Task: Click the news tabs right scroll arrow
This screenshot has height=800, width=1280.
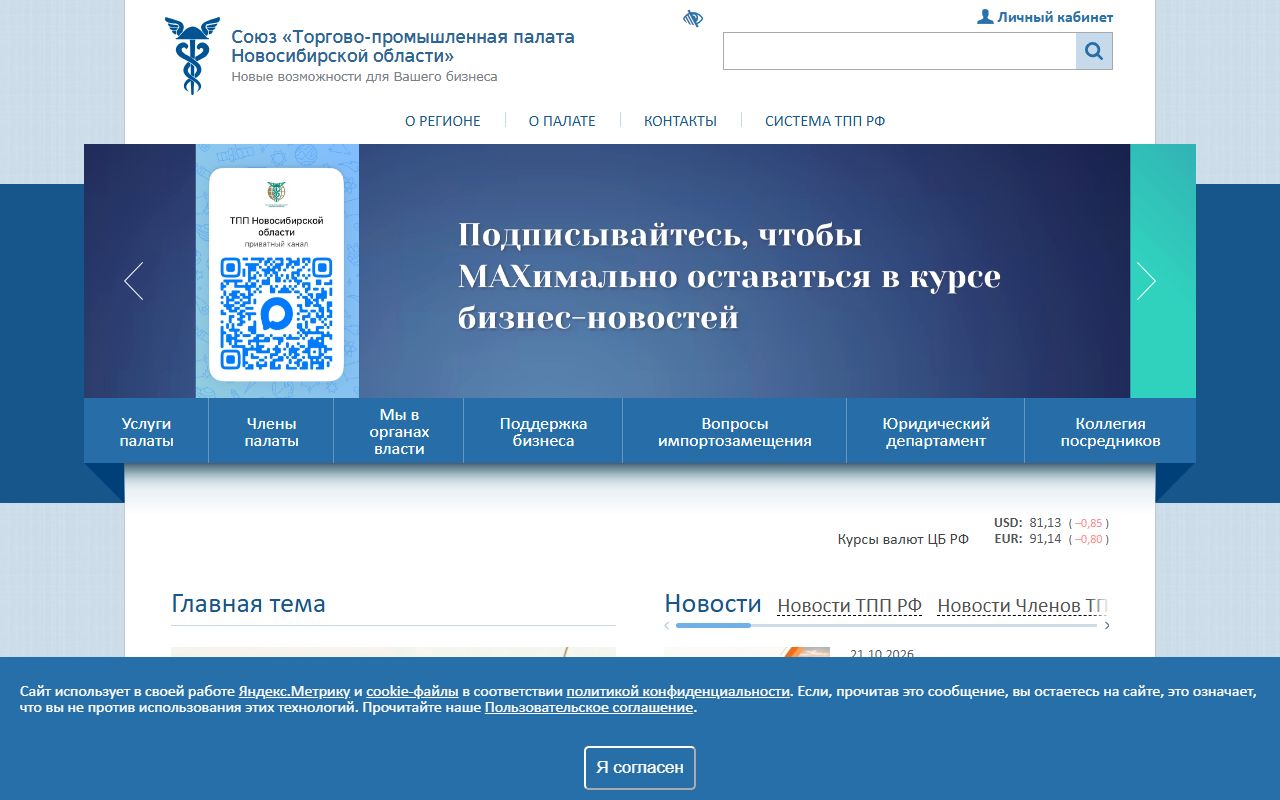Action: (1106, 626)
